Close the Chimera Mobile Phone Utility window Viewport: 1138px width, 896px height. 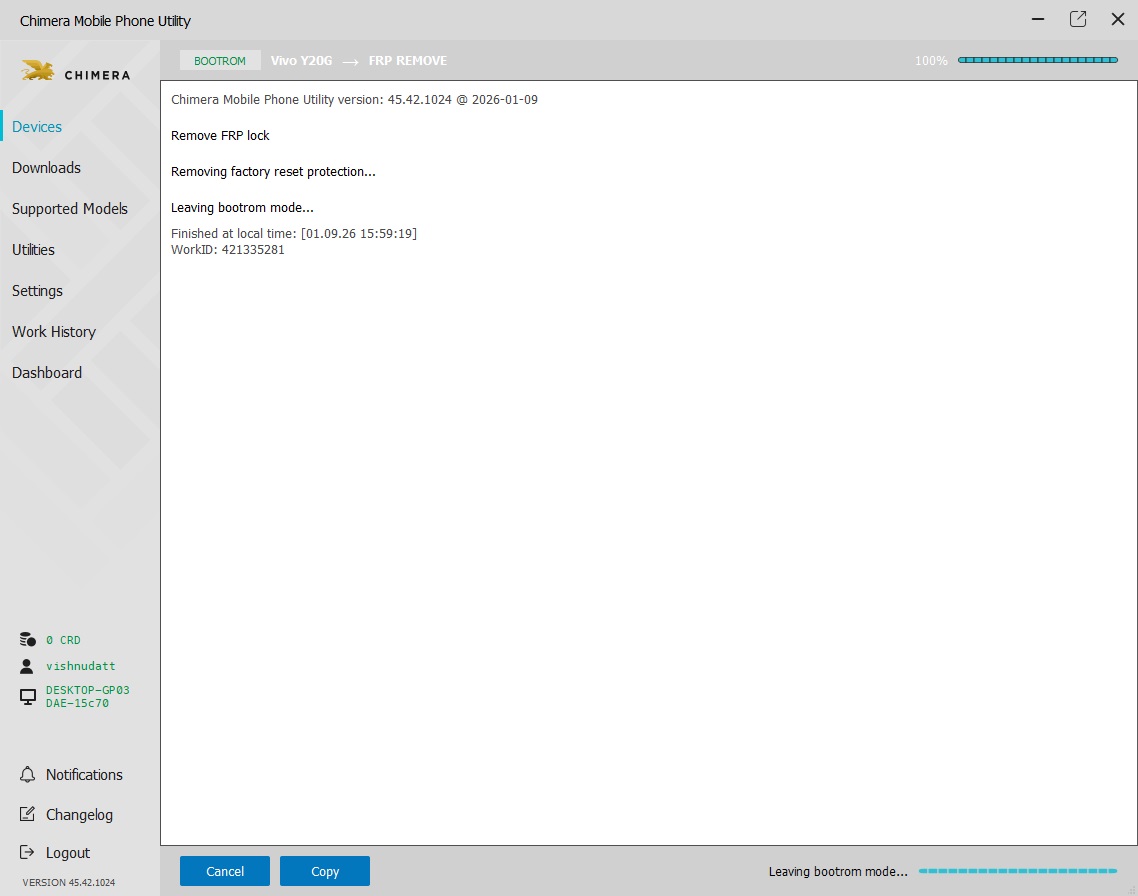[x=1118, y=20]
